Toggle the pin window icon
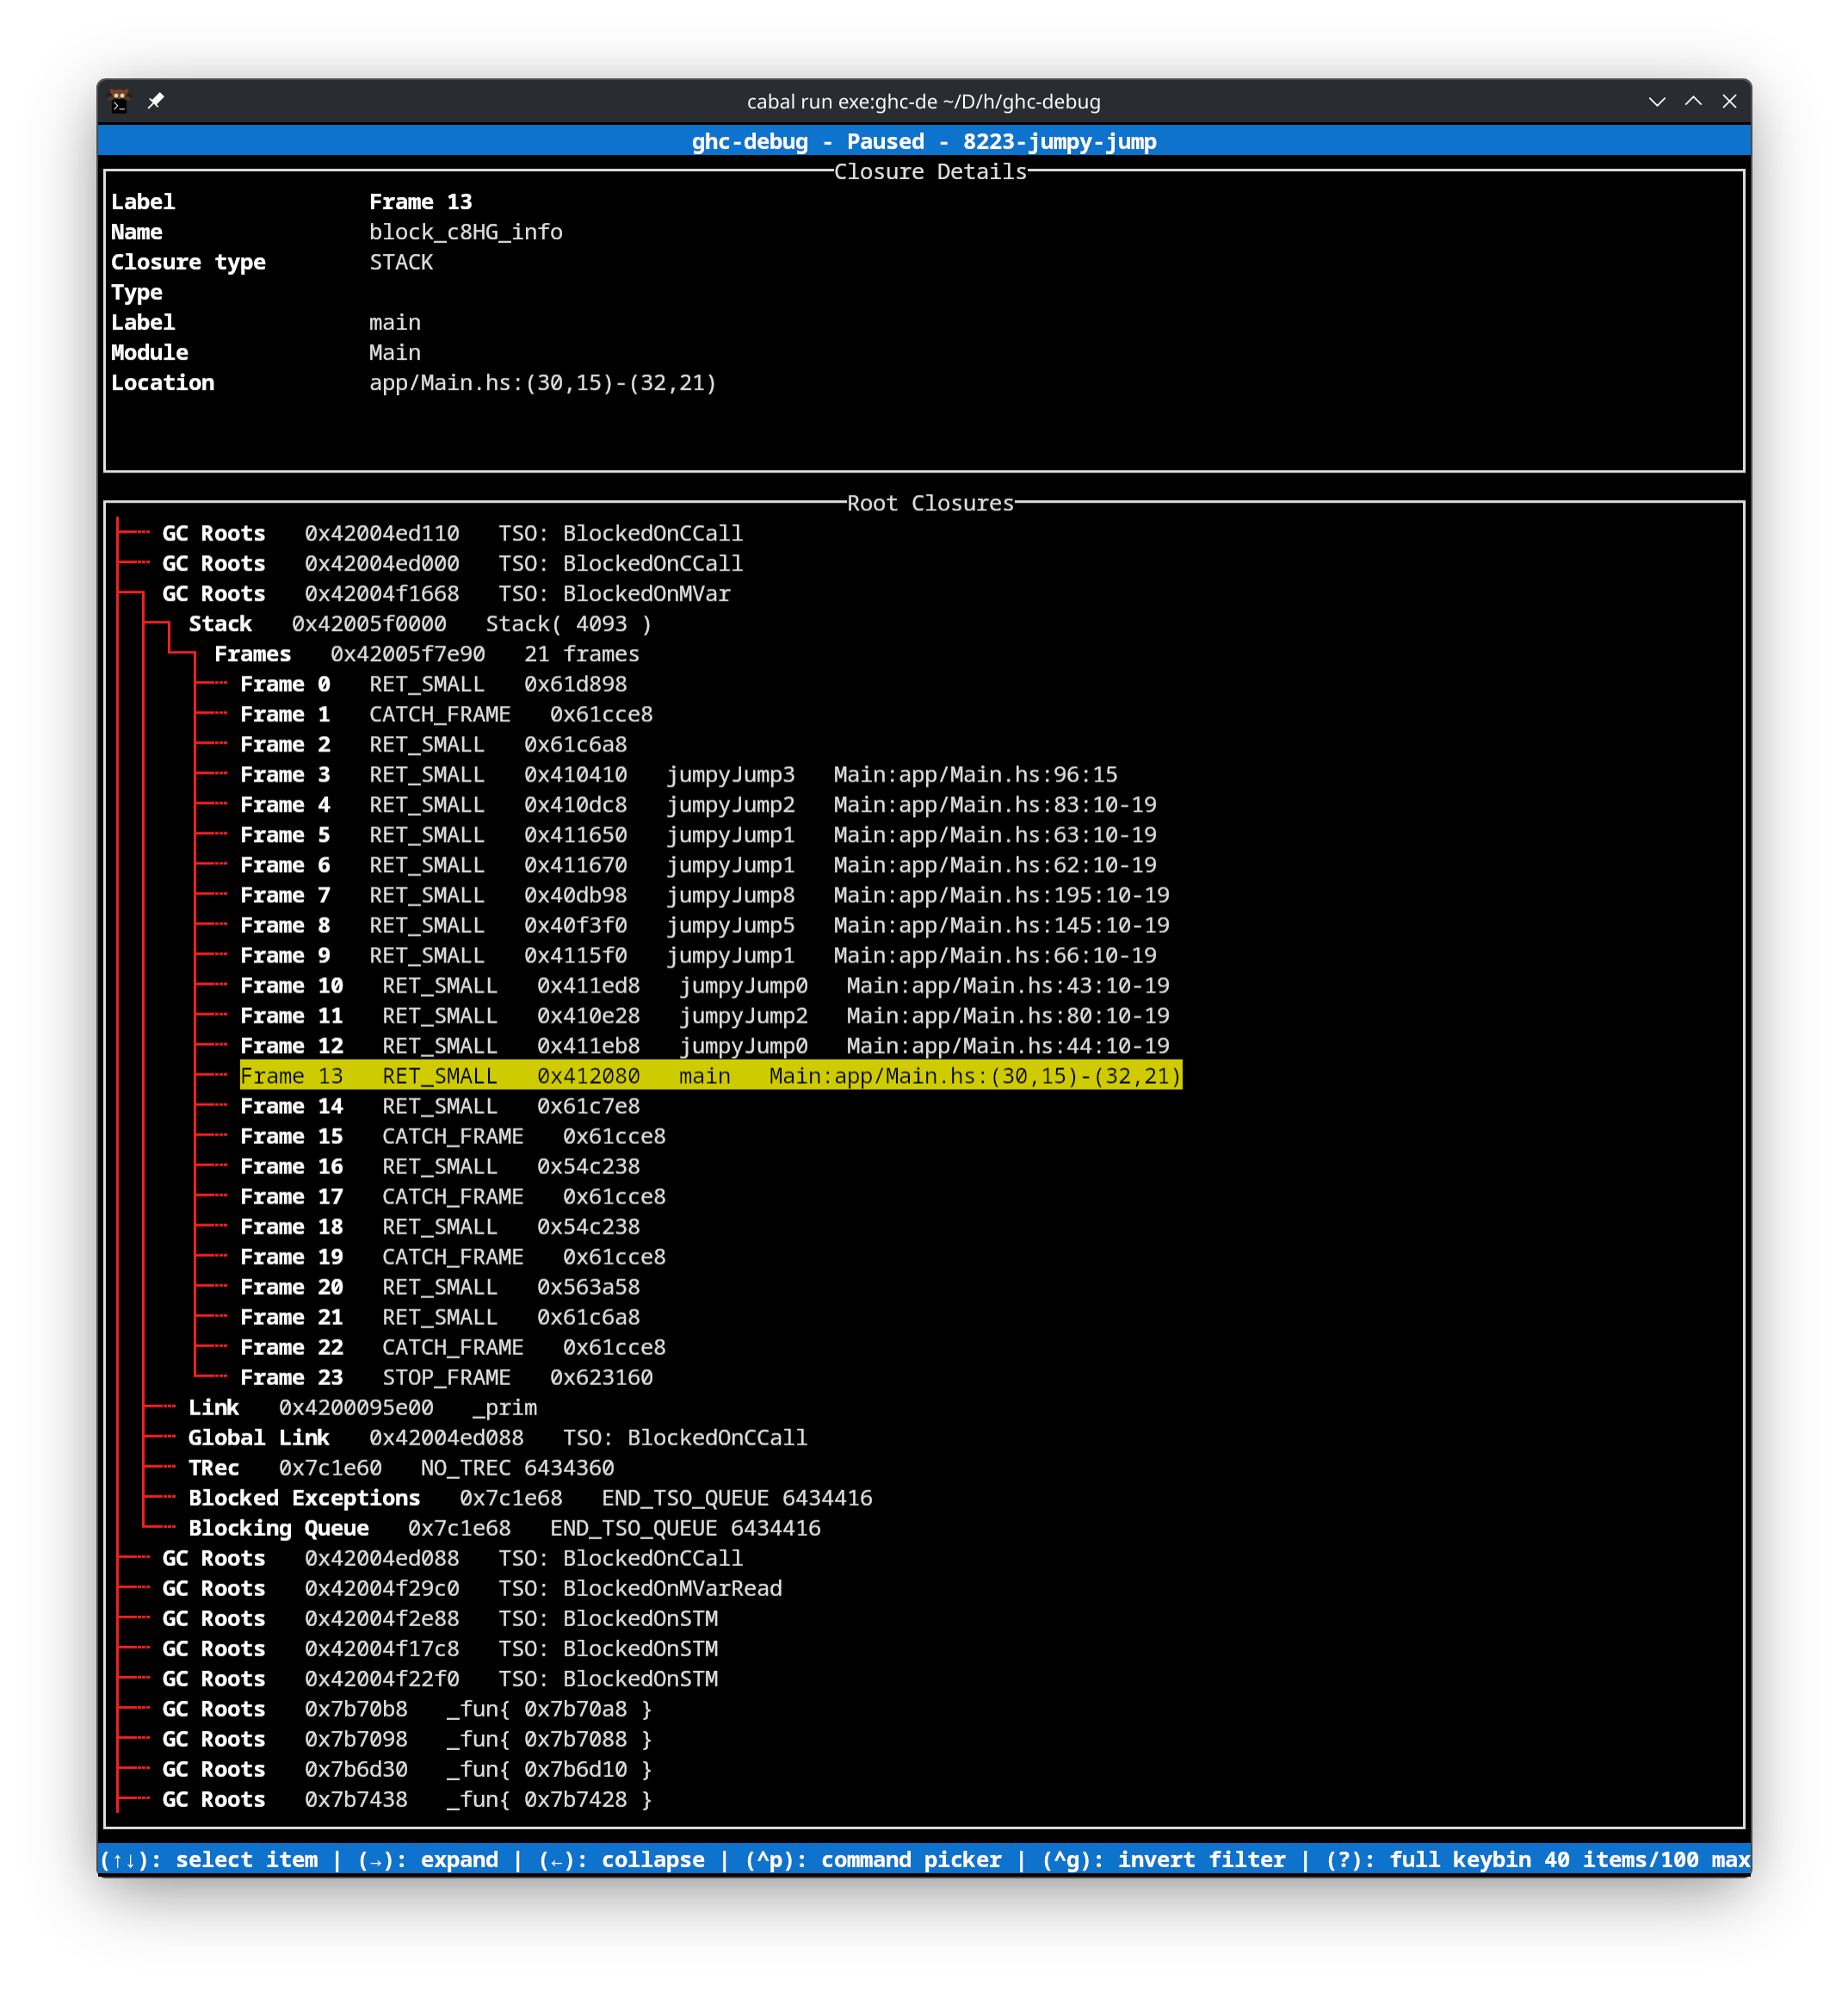This screenshot has height=1992, width=1848. (x=156, y=101)
